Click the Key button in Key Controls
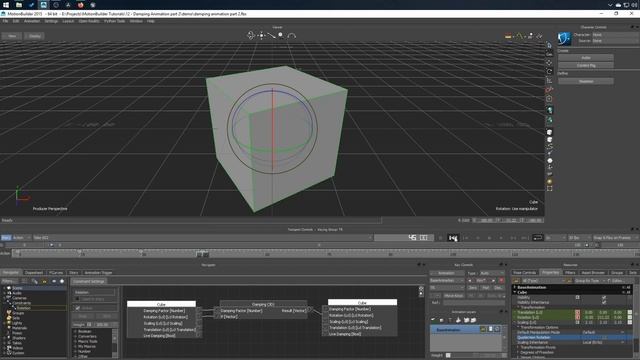Viewport: 640px width, 360px height. coord(481,280)
